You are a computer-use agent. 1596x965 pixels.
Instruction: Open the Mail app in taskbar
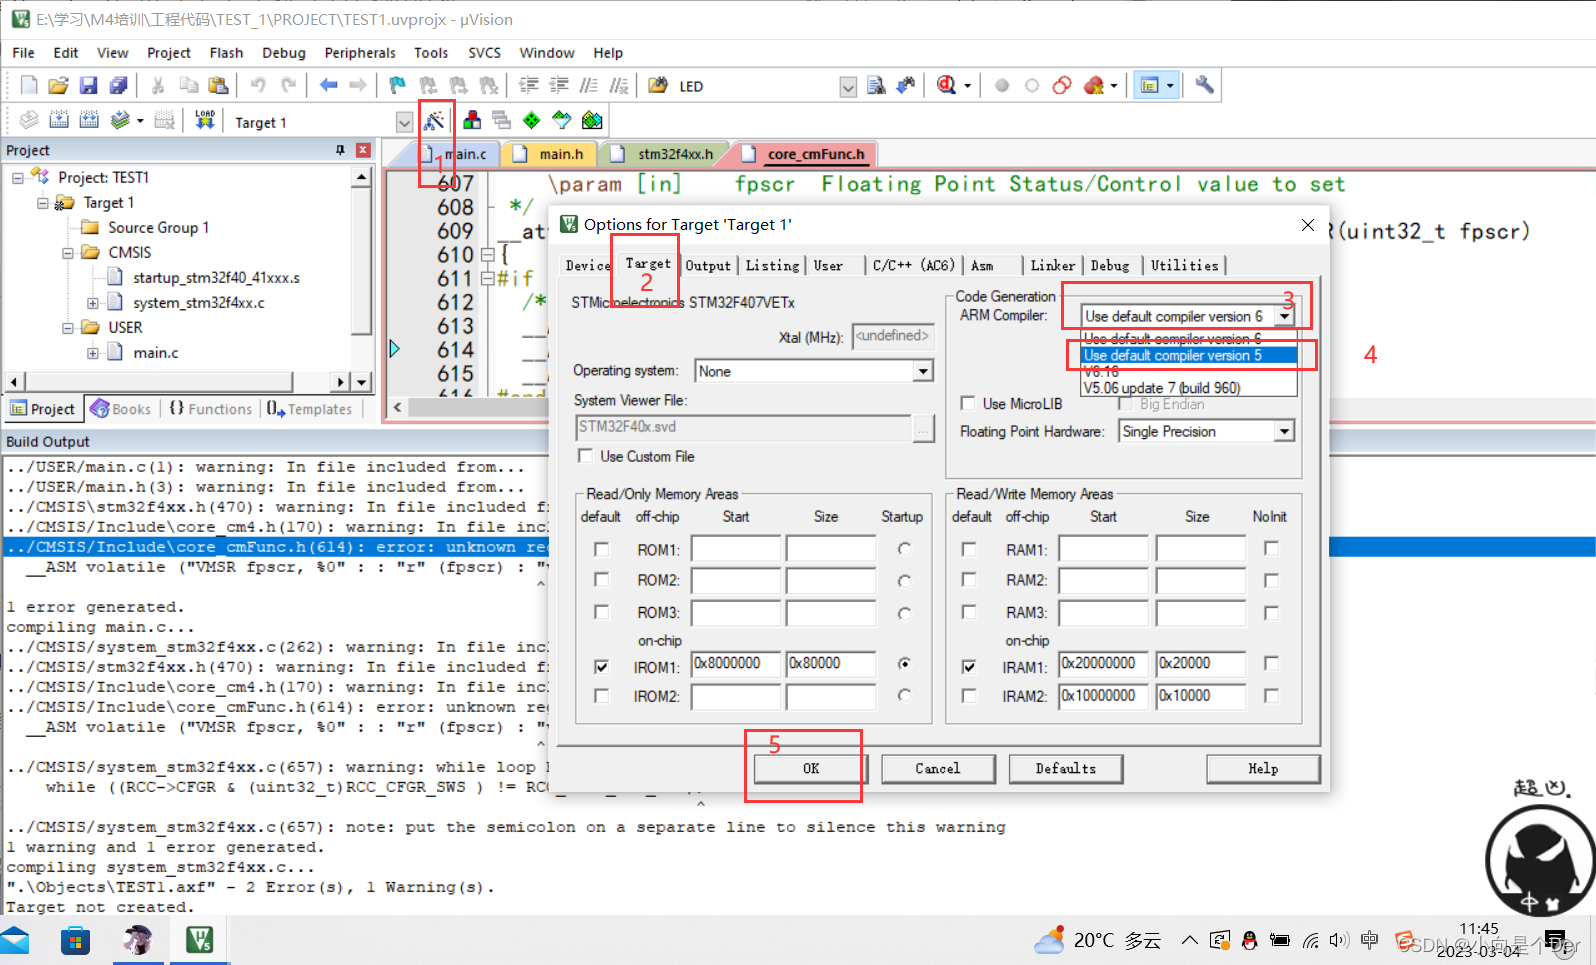pos(14,940)
